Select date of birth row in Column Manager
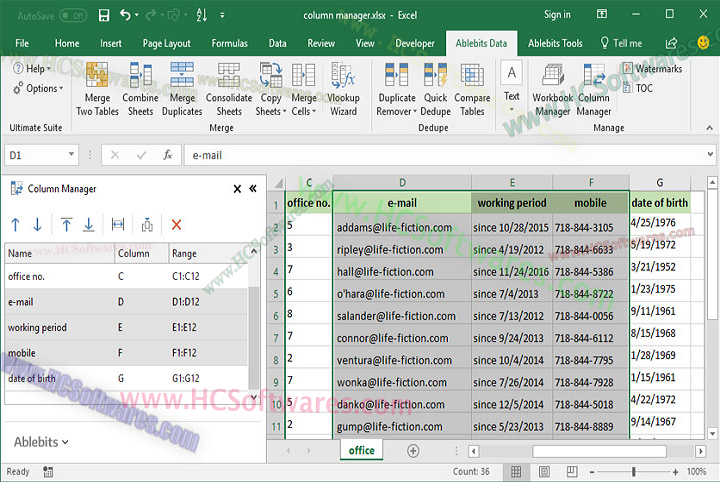Image resolution: width=720 pixels, height=484 pixels. 126,378
